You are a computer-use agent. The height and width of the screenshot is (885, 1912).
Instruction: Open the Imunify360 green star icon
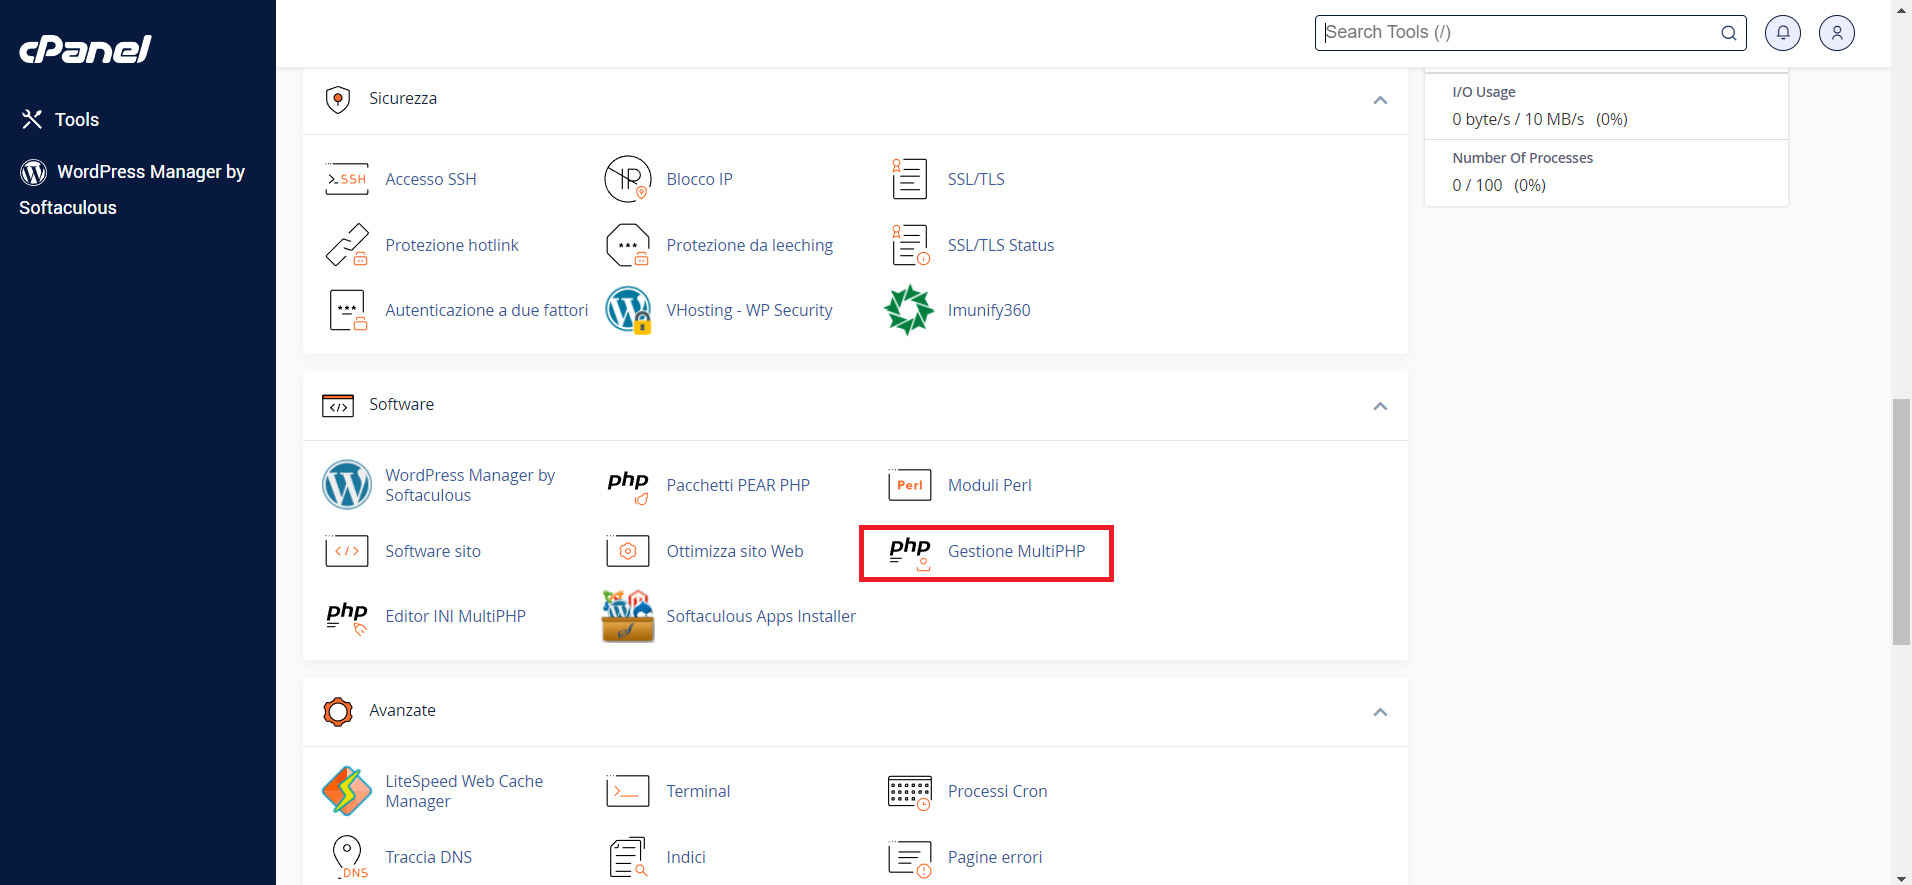pos(909,310)
